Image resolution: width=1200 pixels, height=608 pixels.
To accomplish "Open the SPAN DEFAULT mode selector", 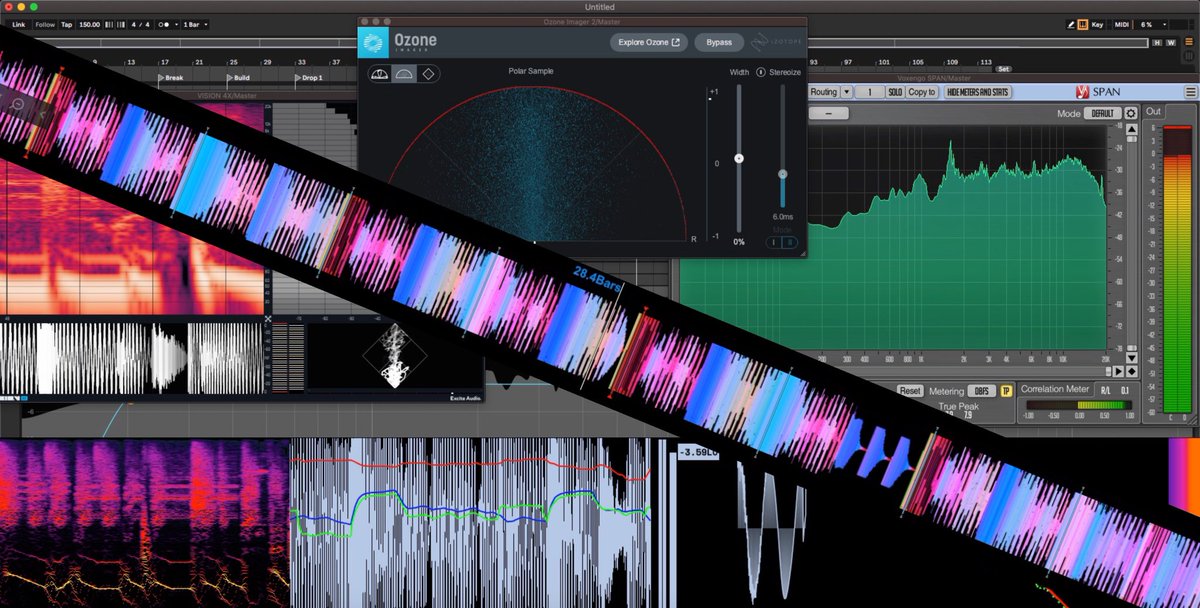I will coord(1103,114).
